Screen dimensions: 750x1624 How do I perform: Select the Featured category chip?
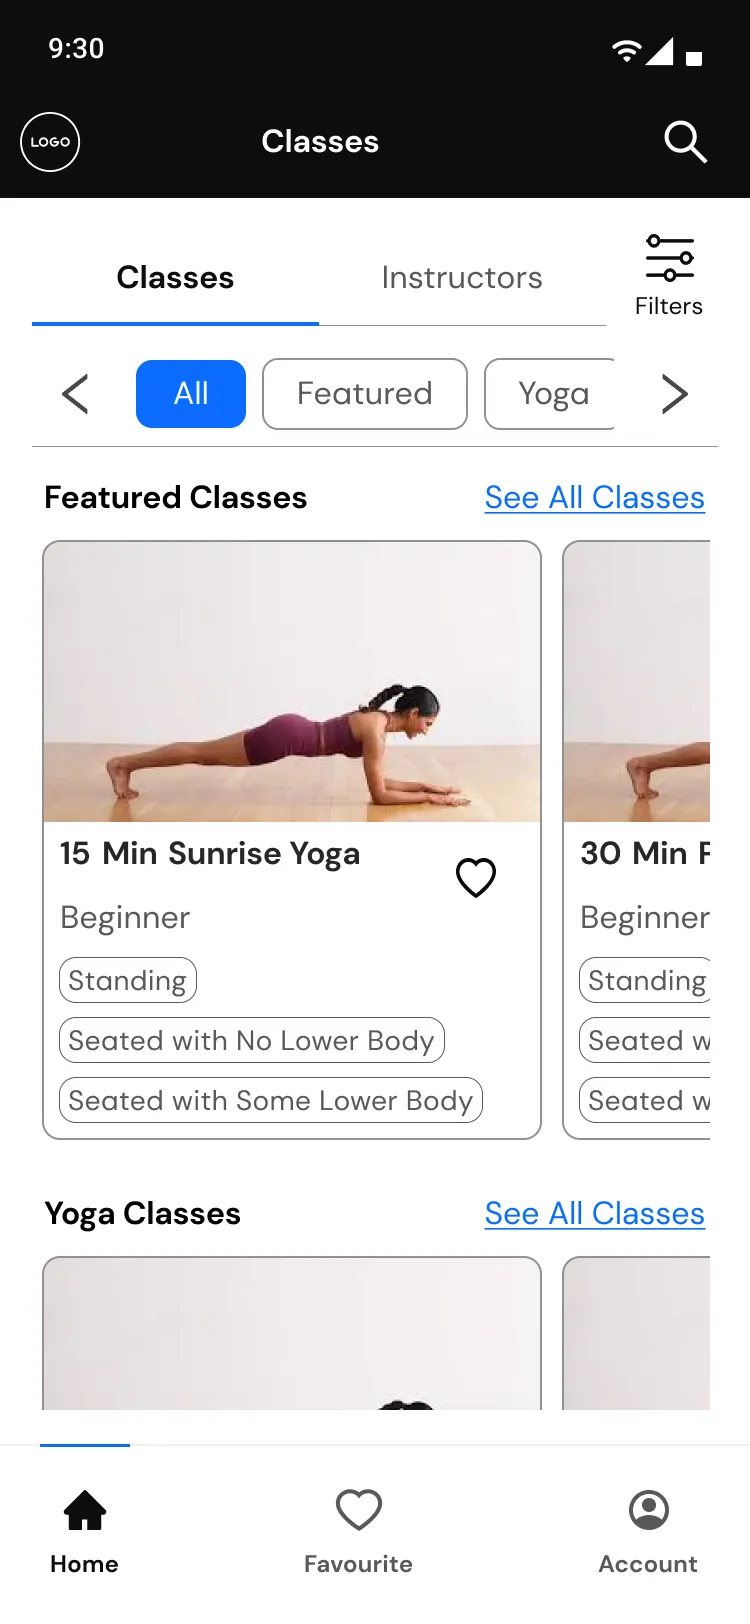[365, 394]
